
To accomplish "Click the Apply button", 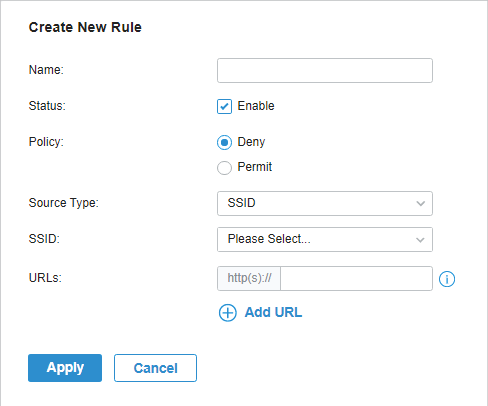I will pyautogui.click(x=65, y=368).
